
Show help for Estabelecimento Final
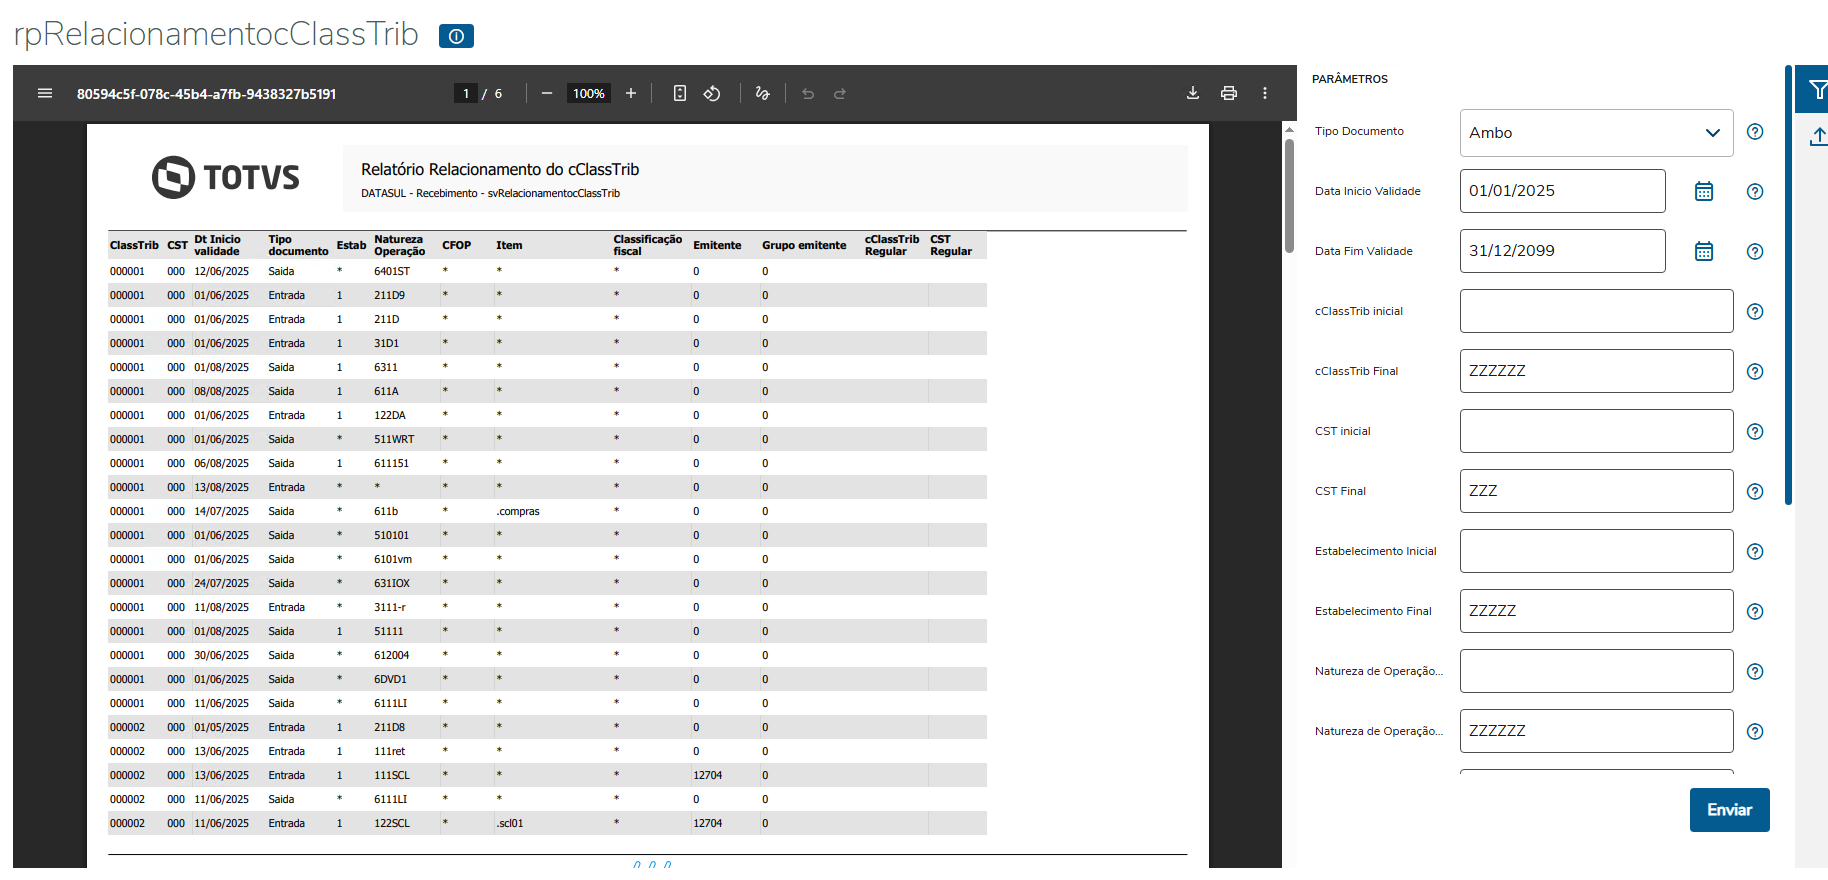point(1755,612)
